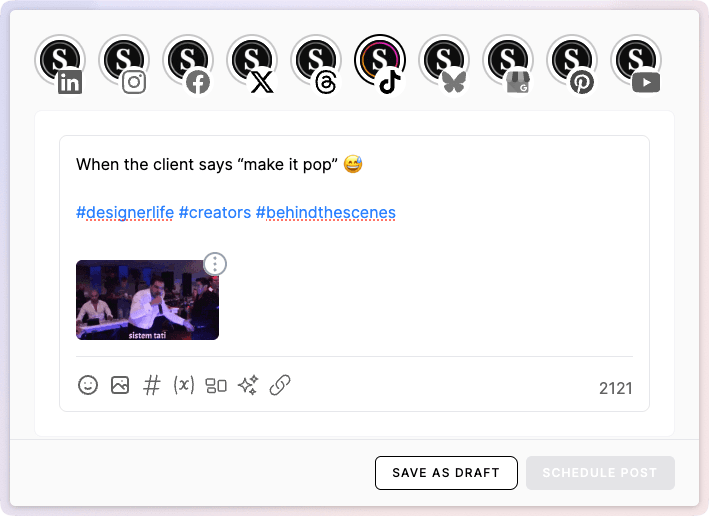Open the three-dot menu on the attached GIF
Viewport: 709px width, 516px height.
click(x=215, y=264)
